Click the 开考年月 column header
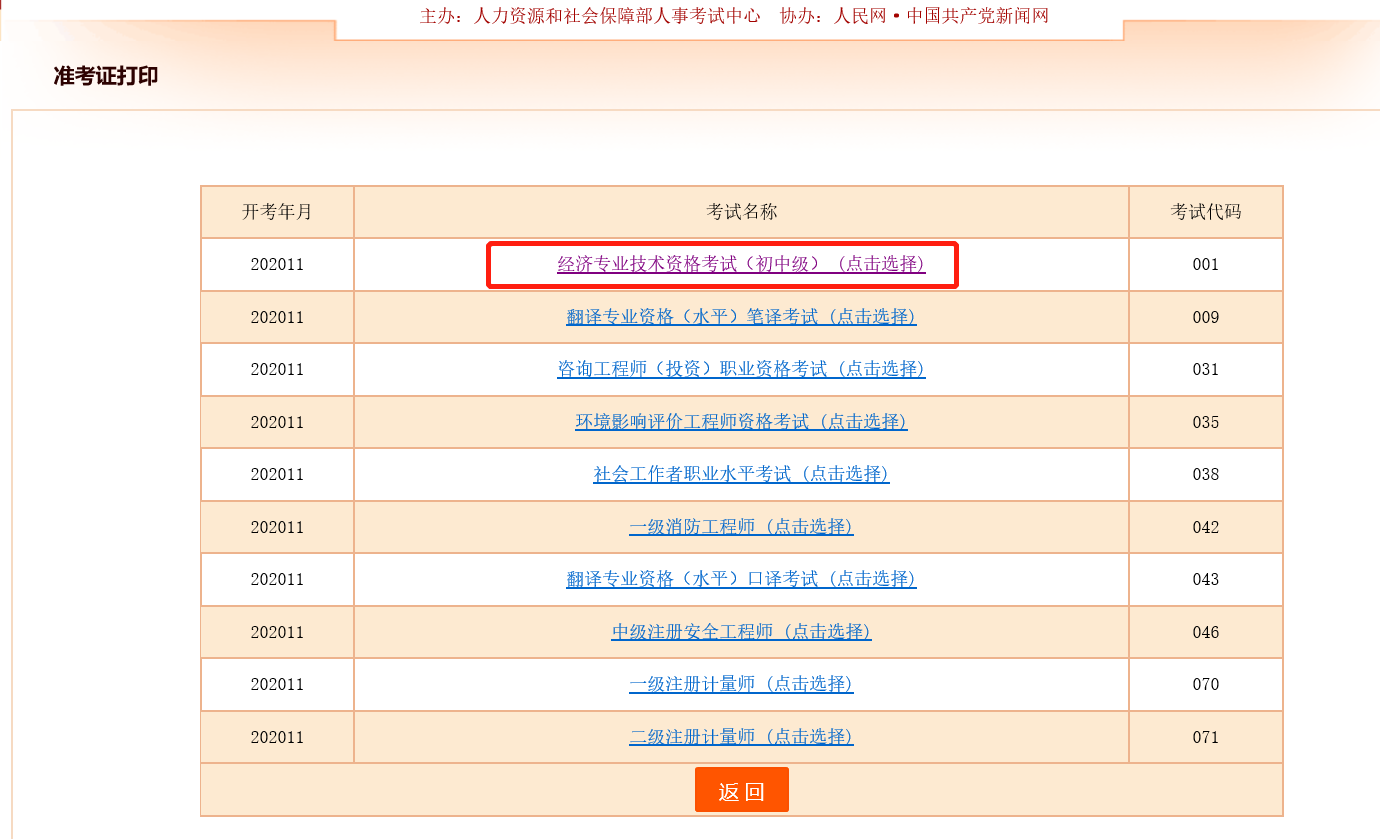 pyautogui.click(x=276, y=212)
